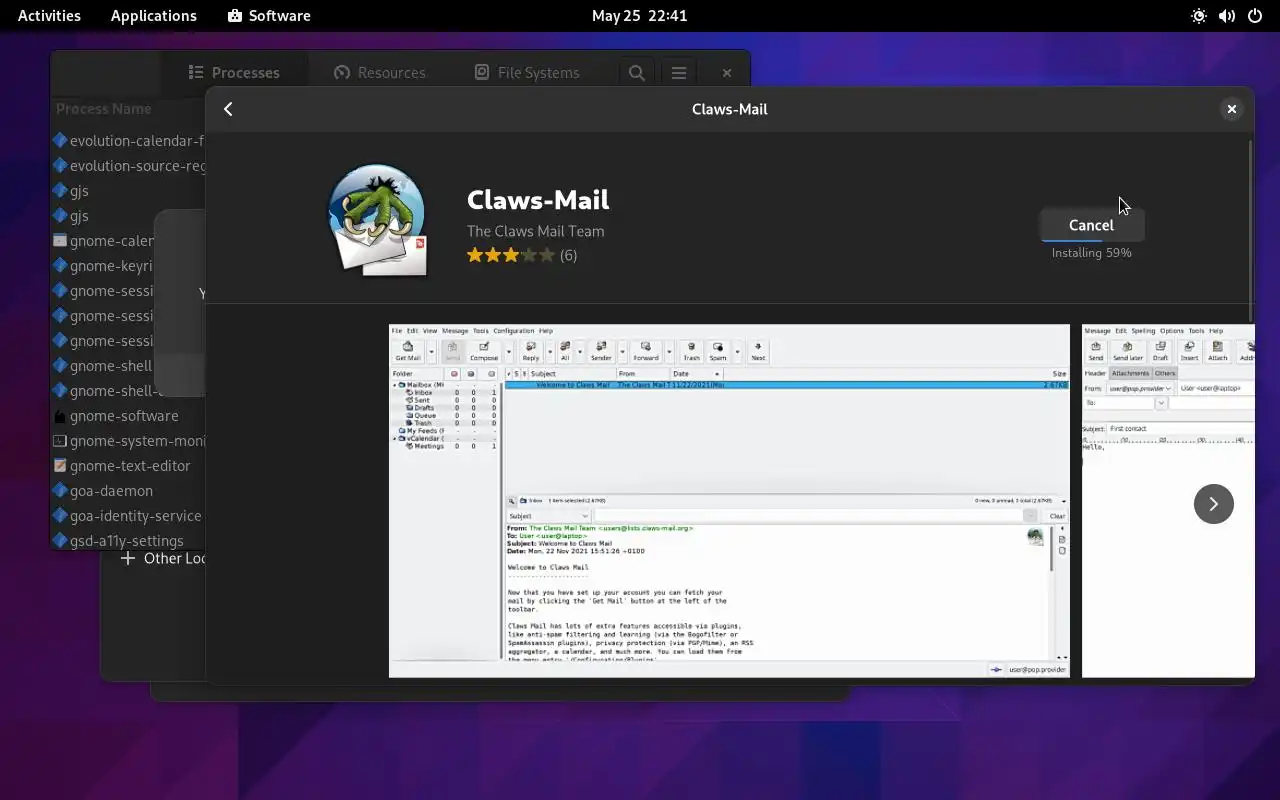This screenshot has width=1280, height=800.
Task: Click the gnome-text-editor process icon
Action: pos(60,466)
